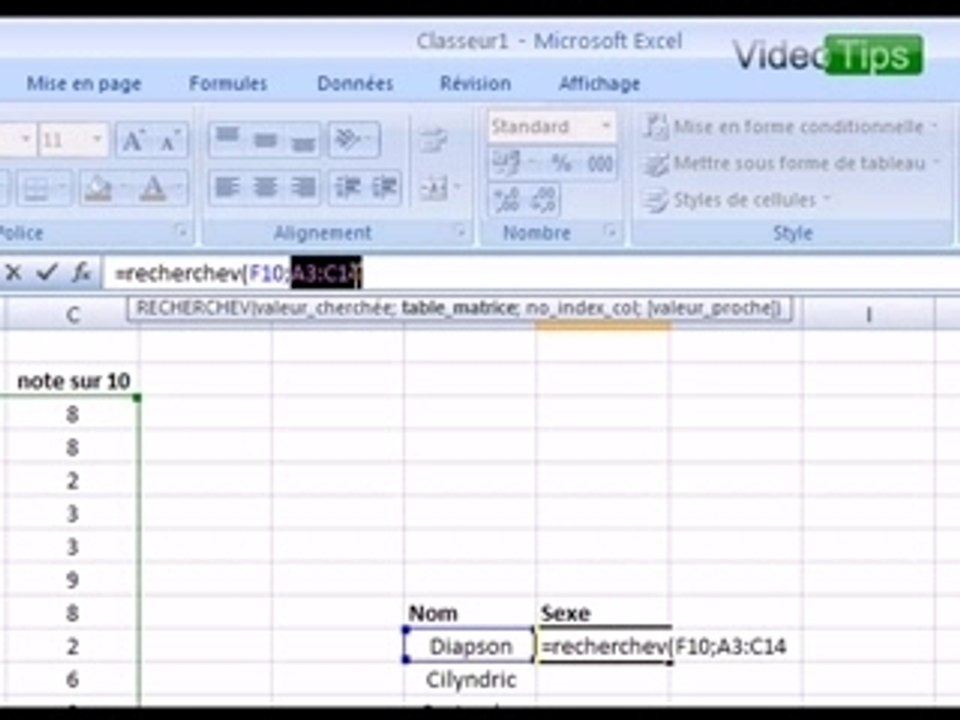Click valeur_proche argument in the tooltip
960x720 pixels.
(x=713, y=308)
